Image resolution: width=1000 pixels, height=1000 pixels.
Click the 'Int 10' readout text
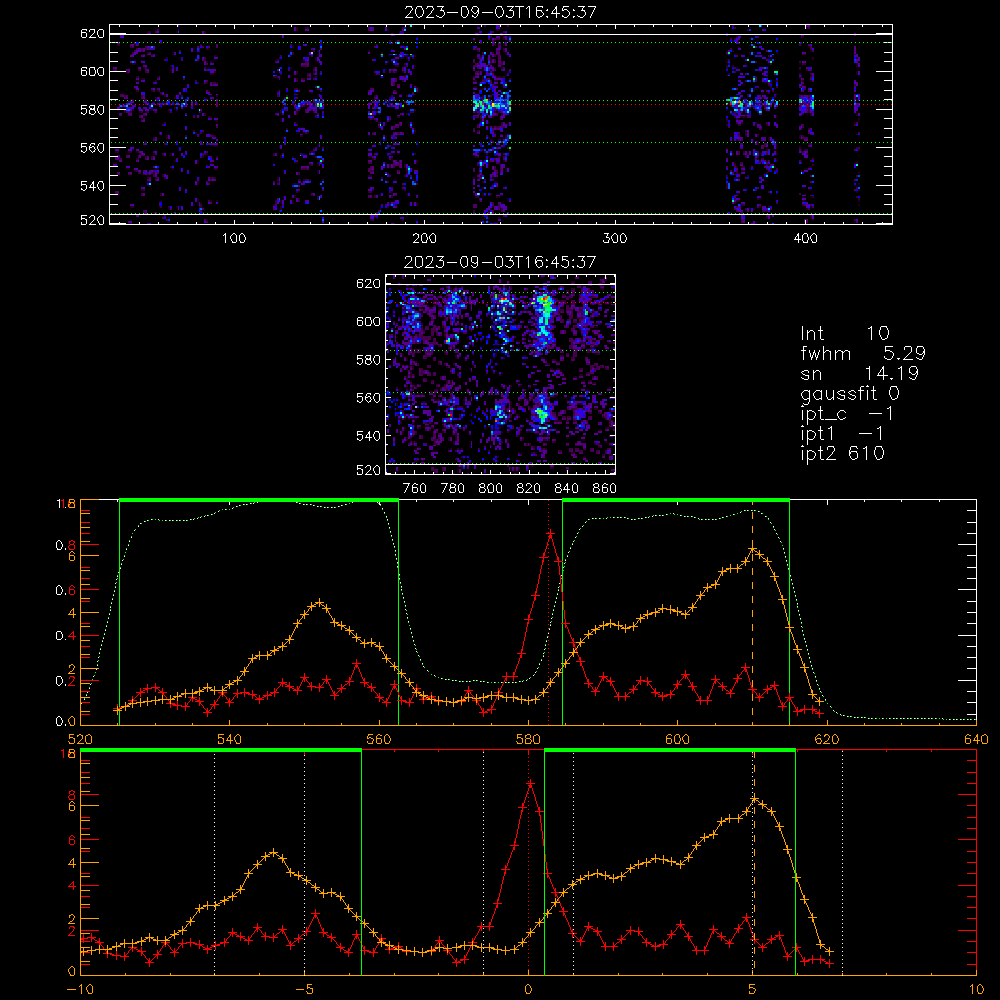844,333
